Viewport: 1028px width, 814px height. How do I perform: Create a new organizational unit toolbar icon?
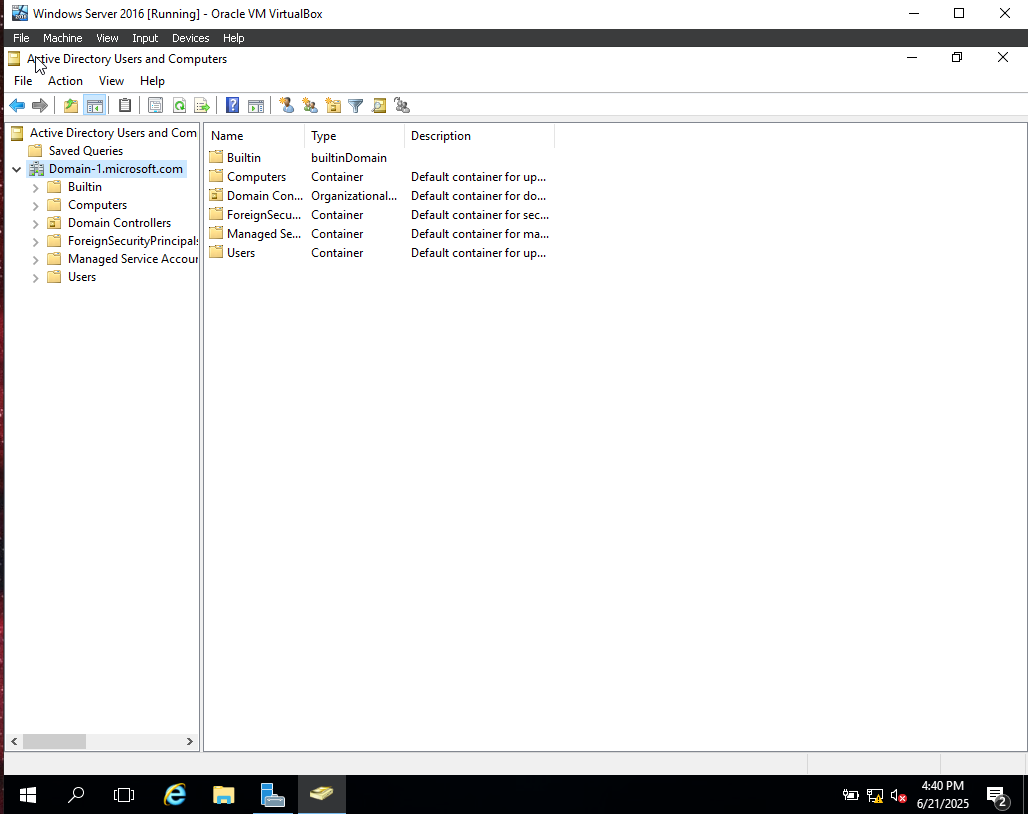(333, 106)
